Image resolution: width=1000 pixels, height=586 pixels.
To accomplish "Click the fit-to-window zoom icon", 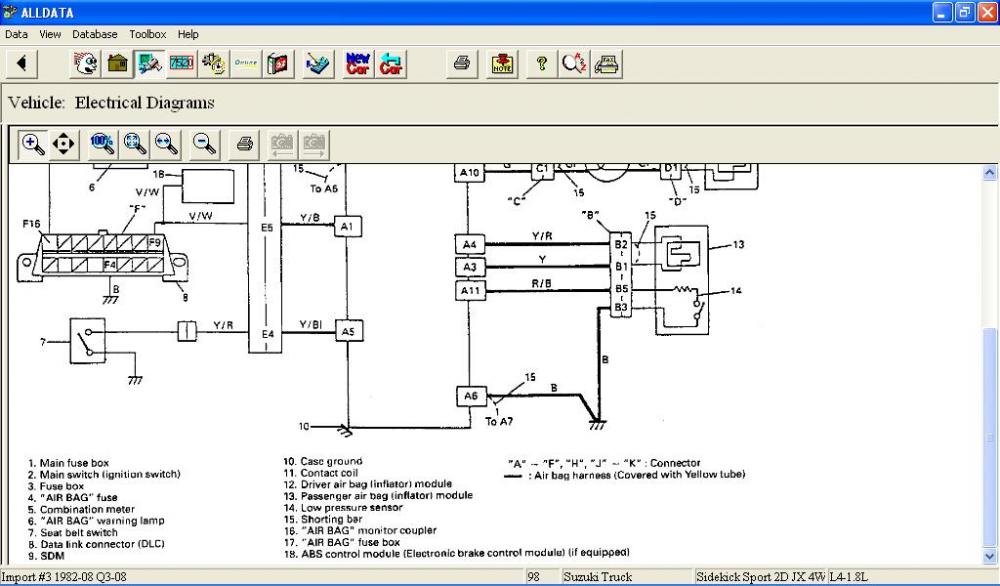I will click(135, 144).
